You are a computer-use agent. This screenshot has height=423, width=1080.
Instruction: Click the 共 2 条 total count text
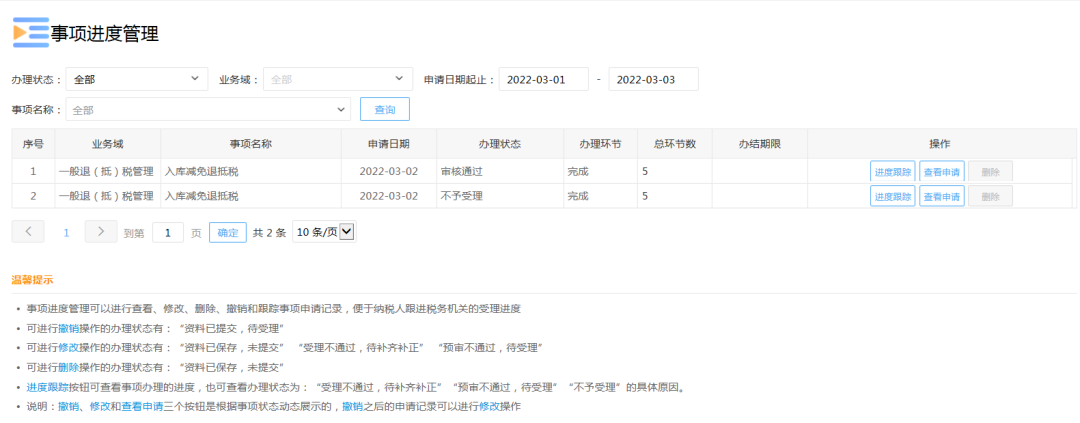(269, 233)
